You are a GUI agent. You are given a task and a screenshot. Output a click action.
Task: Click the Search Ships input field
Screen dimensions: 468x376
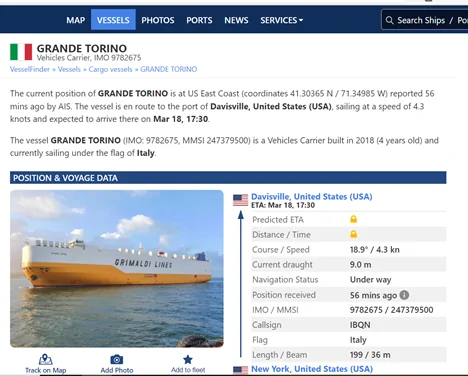tap(425, 20)
